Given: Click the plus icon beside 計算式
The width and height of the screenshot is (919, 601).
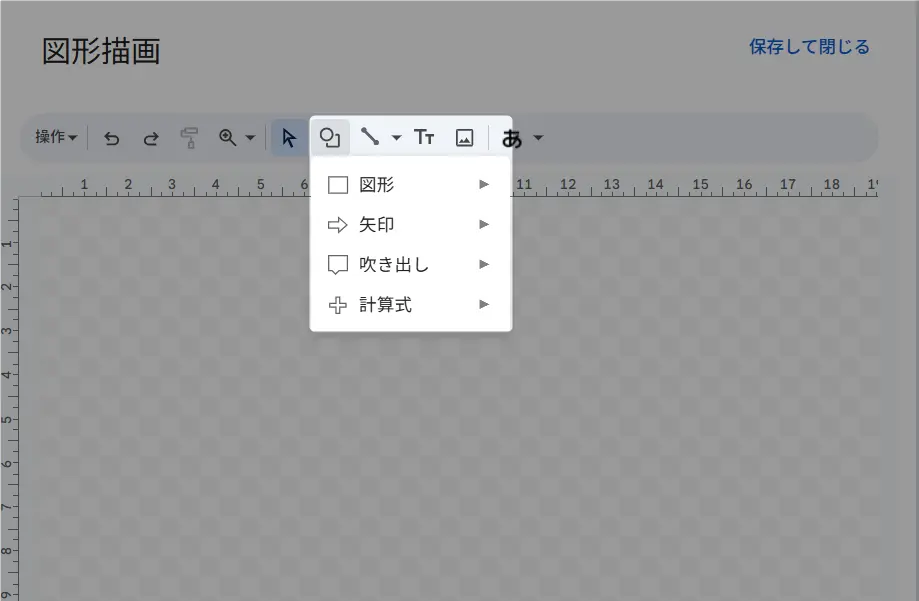Looking at the screenshot, I should pyautogui.click(x=338, y=305).
